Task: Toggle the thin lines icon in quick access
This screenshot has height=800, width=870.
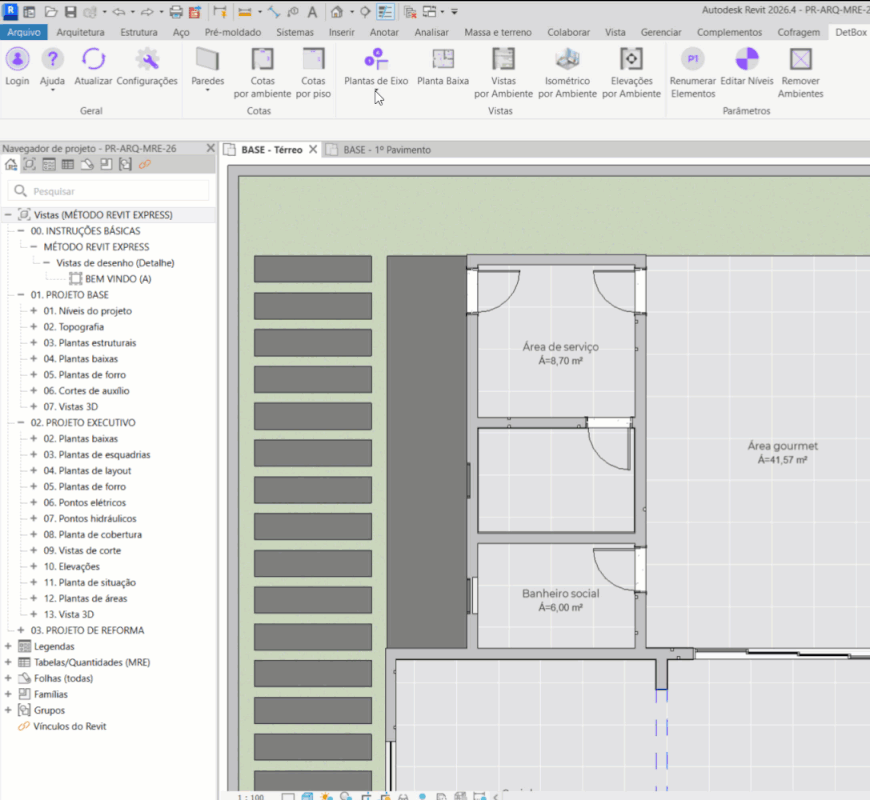Action: coord(385,12)
